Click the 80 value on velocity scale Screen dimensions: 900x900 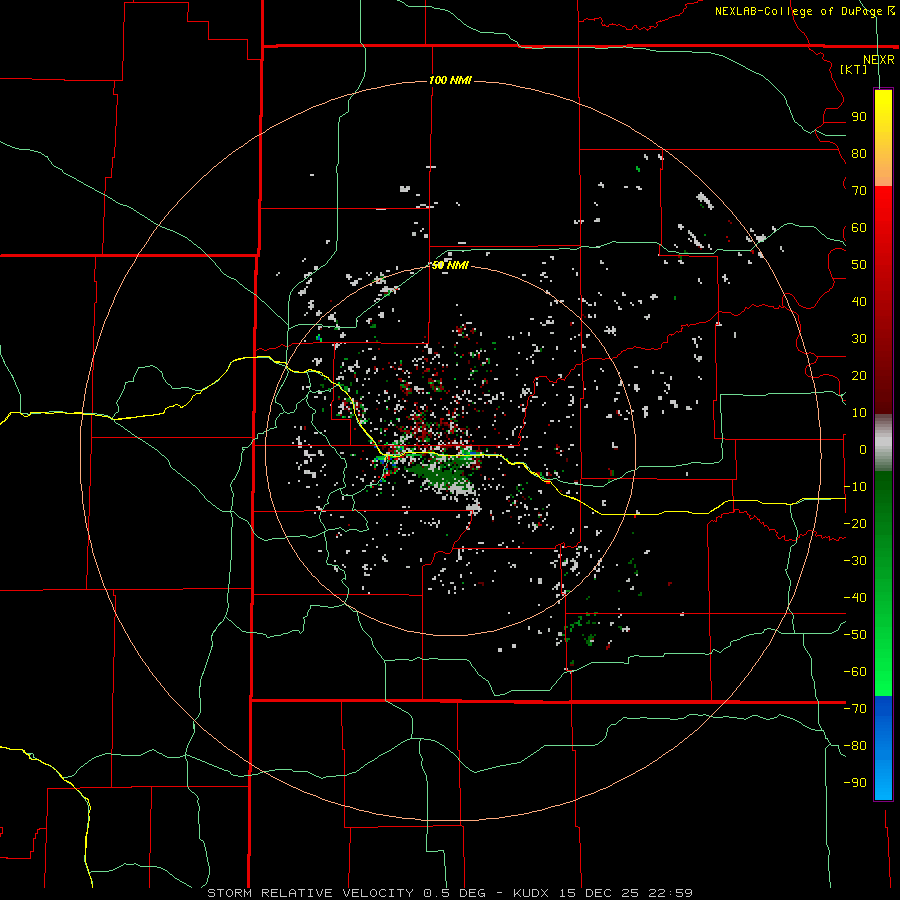(859, 154)
